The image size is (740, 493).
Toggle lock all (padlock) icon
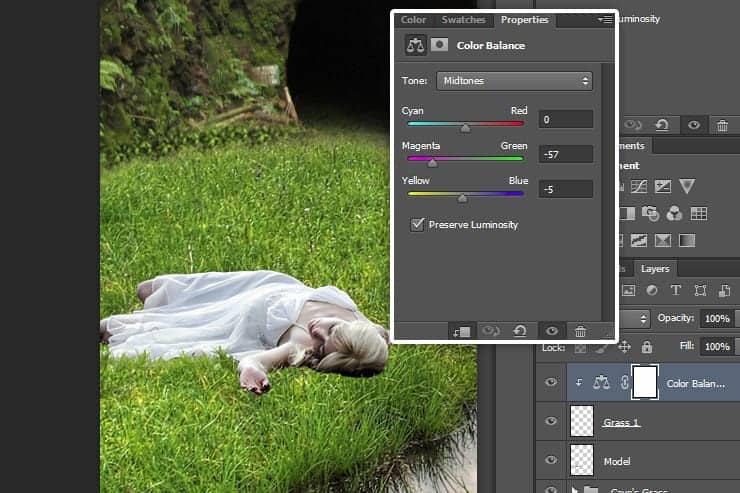pos(647,347)
